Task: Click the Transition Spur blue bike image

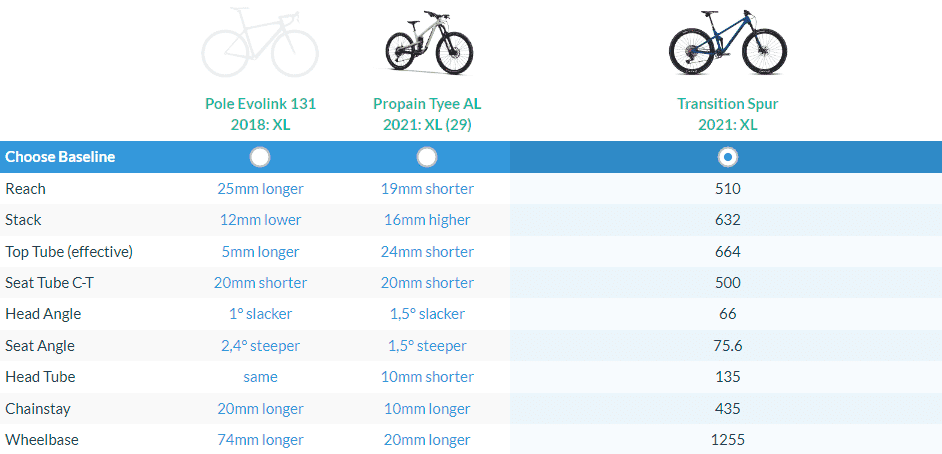Action: click(x=728, y=42)
